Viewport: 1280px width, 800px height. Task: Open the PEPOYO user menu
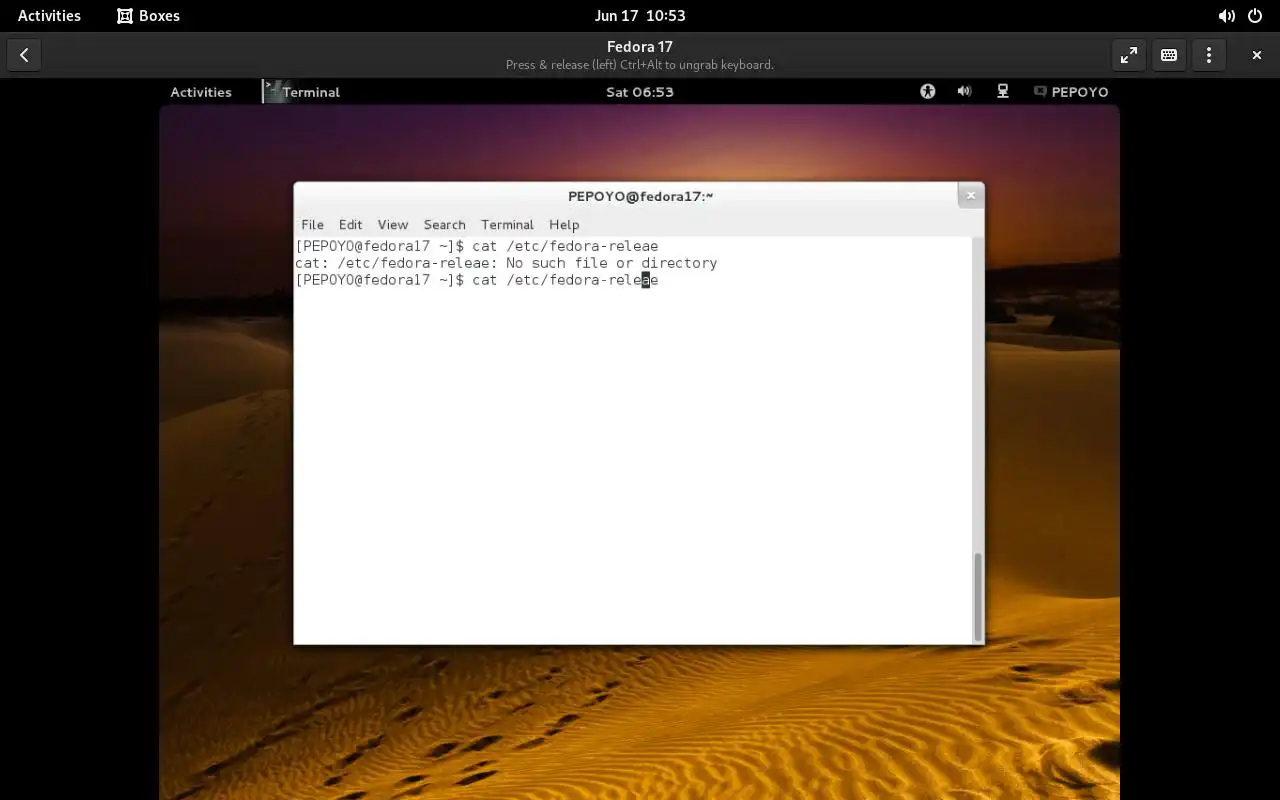coord(1071,92)
